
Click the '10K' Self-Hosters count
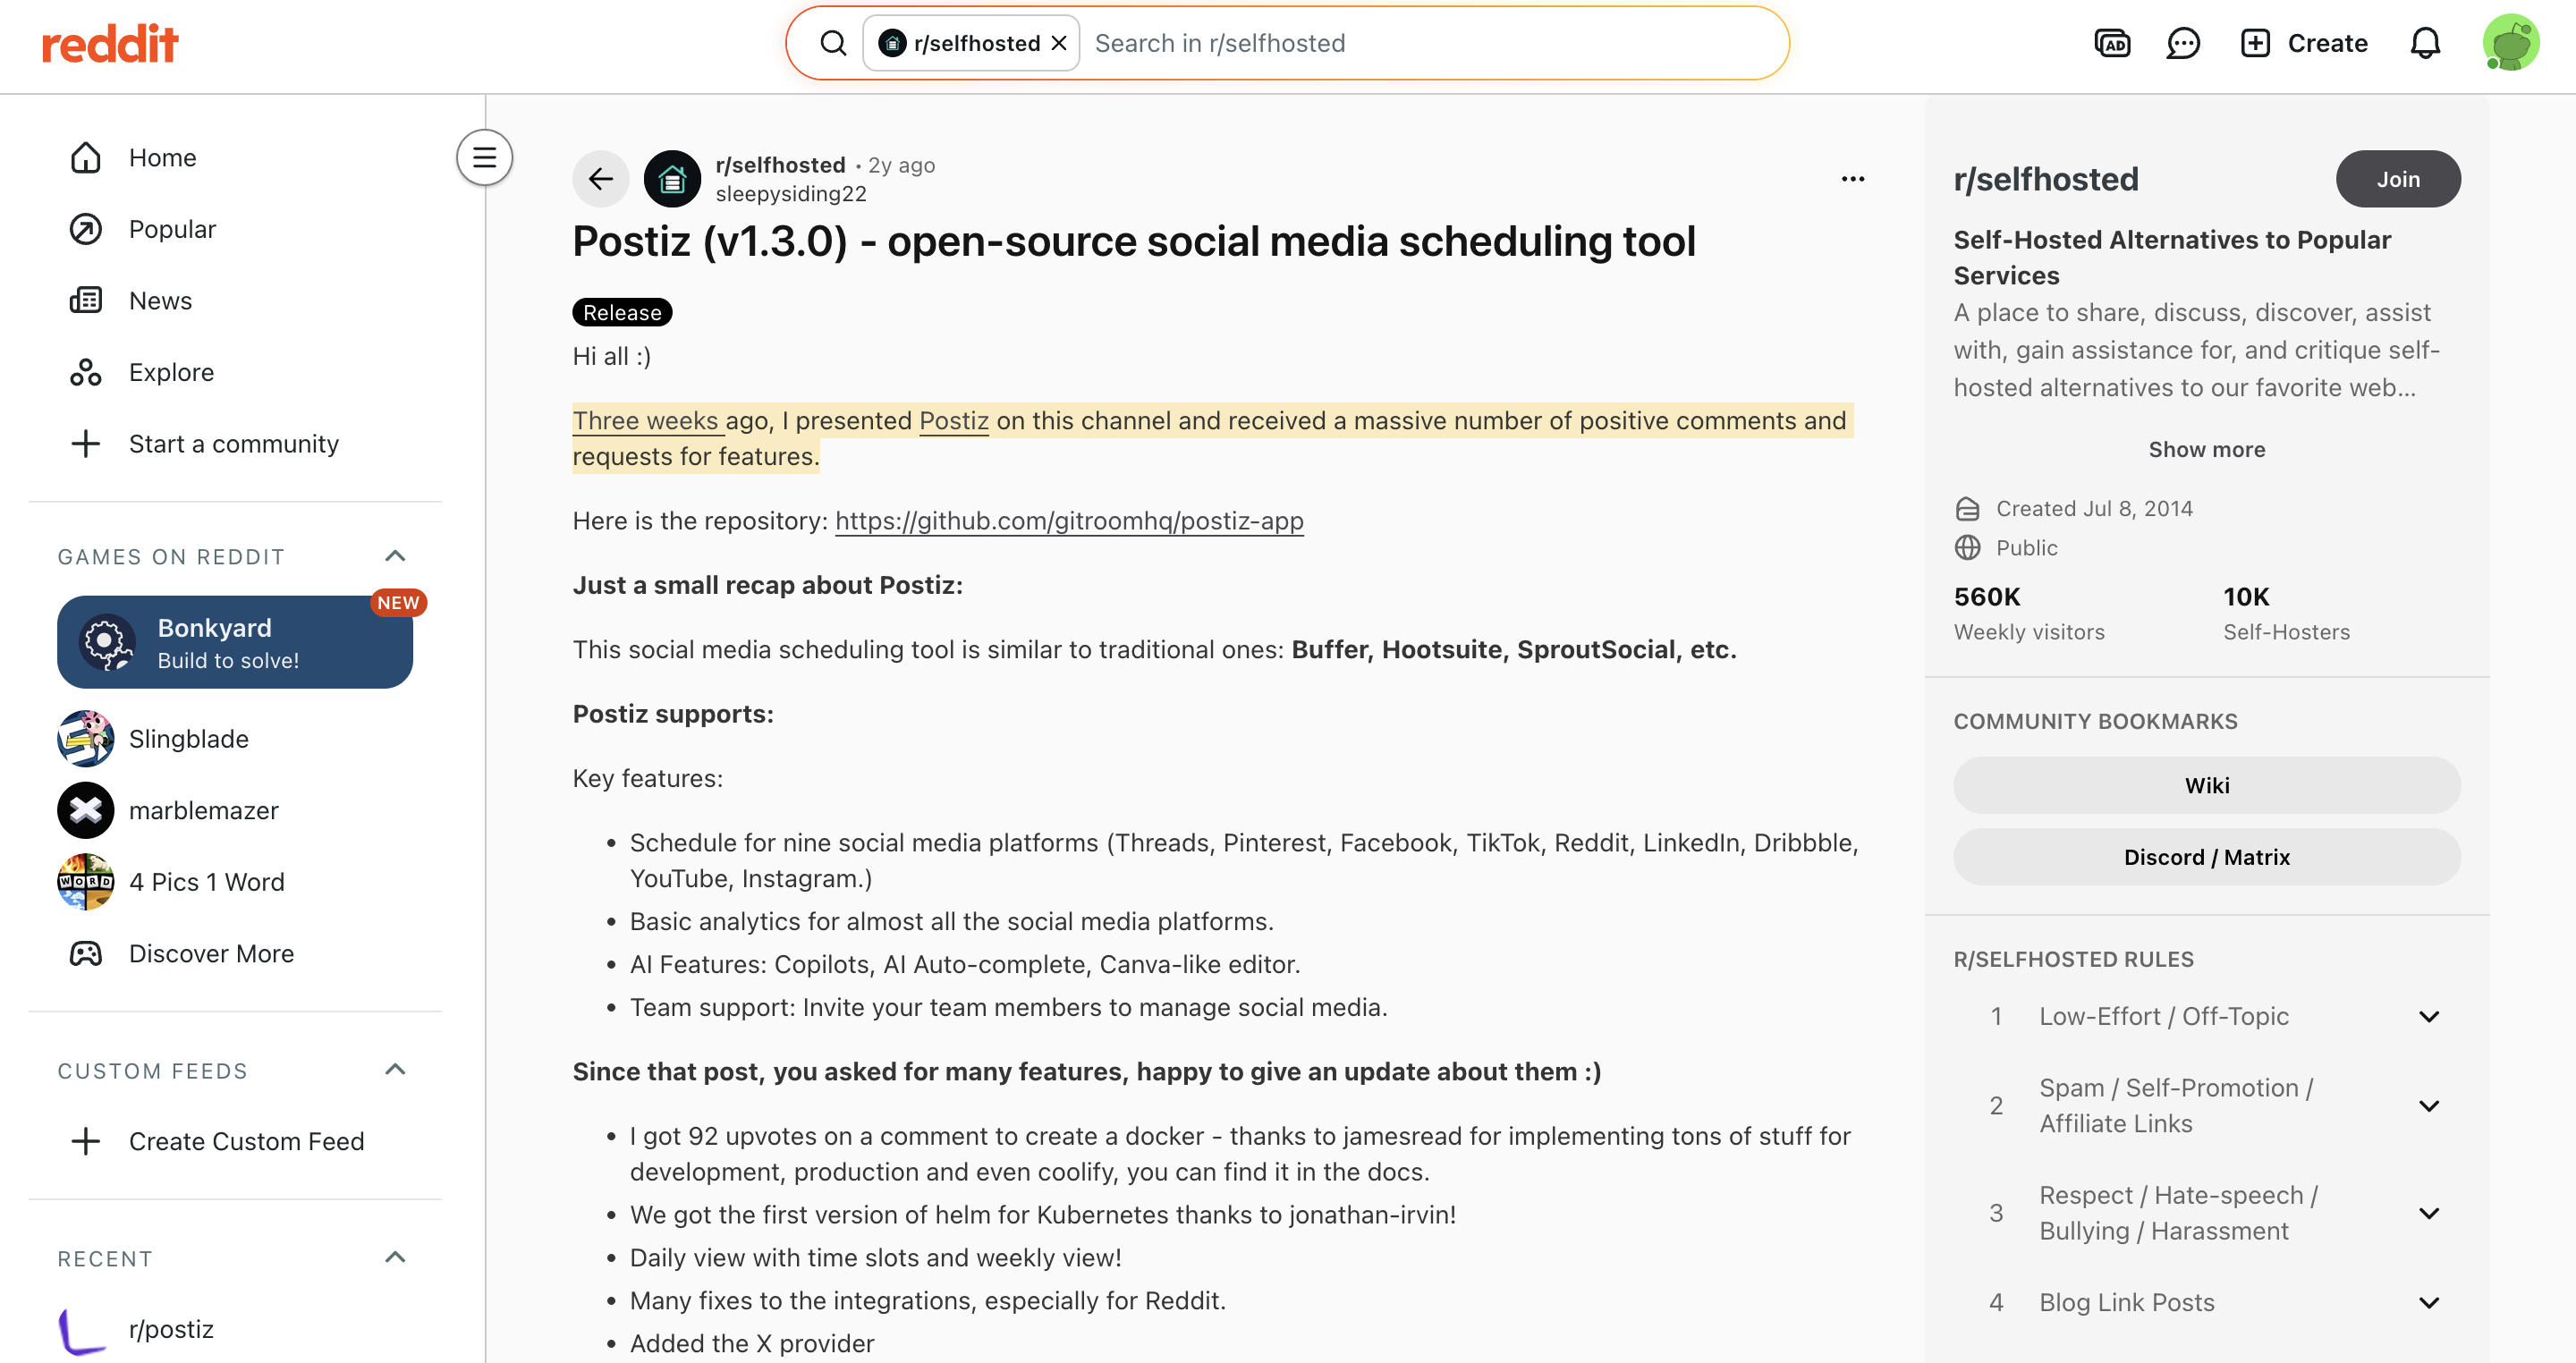coord(2246,597)
